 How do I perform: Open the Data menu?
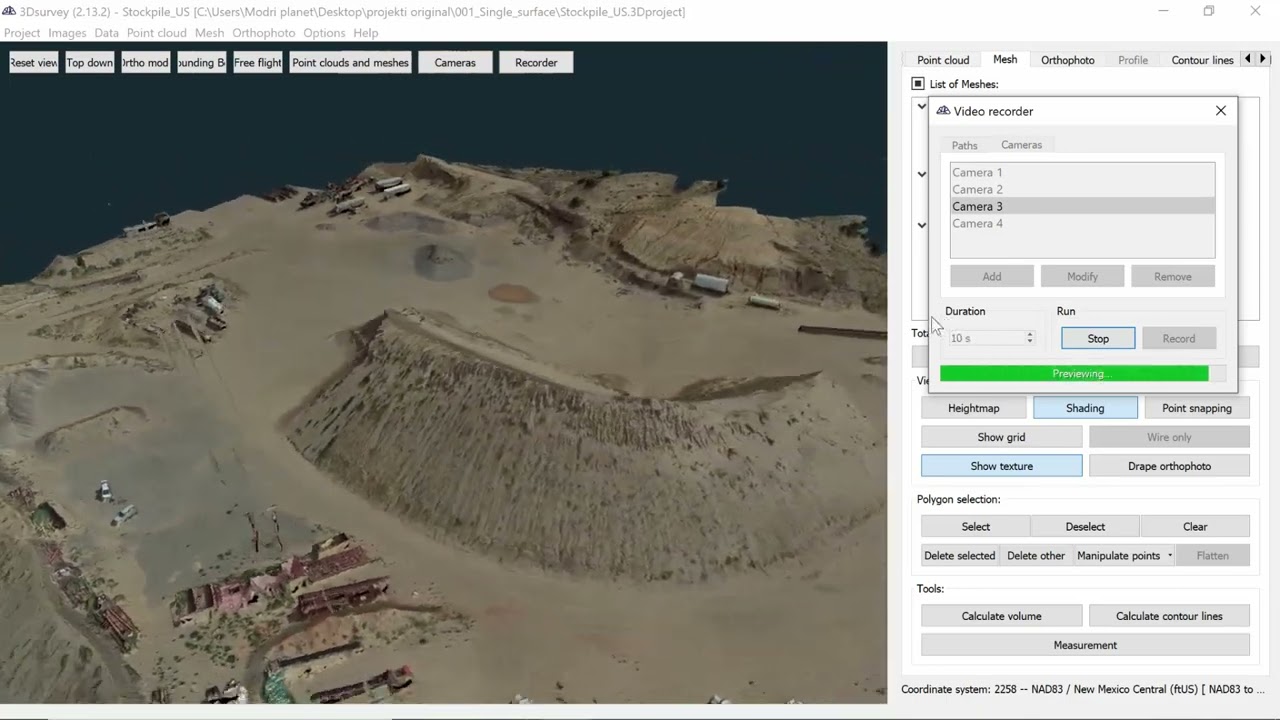point(106,33)
